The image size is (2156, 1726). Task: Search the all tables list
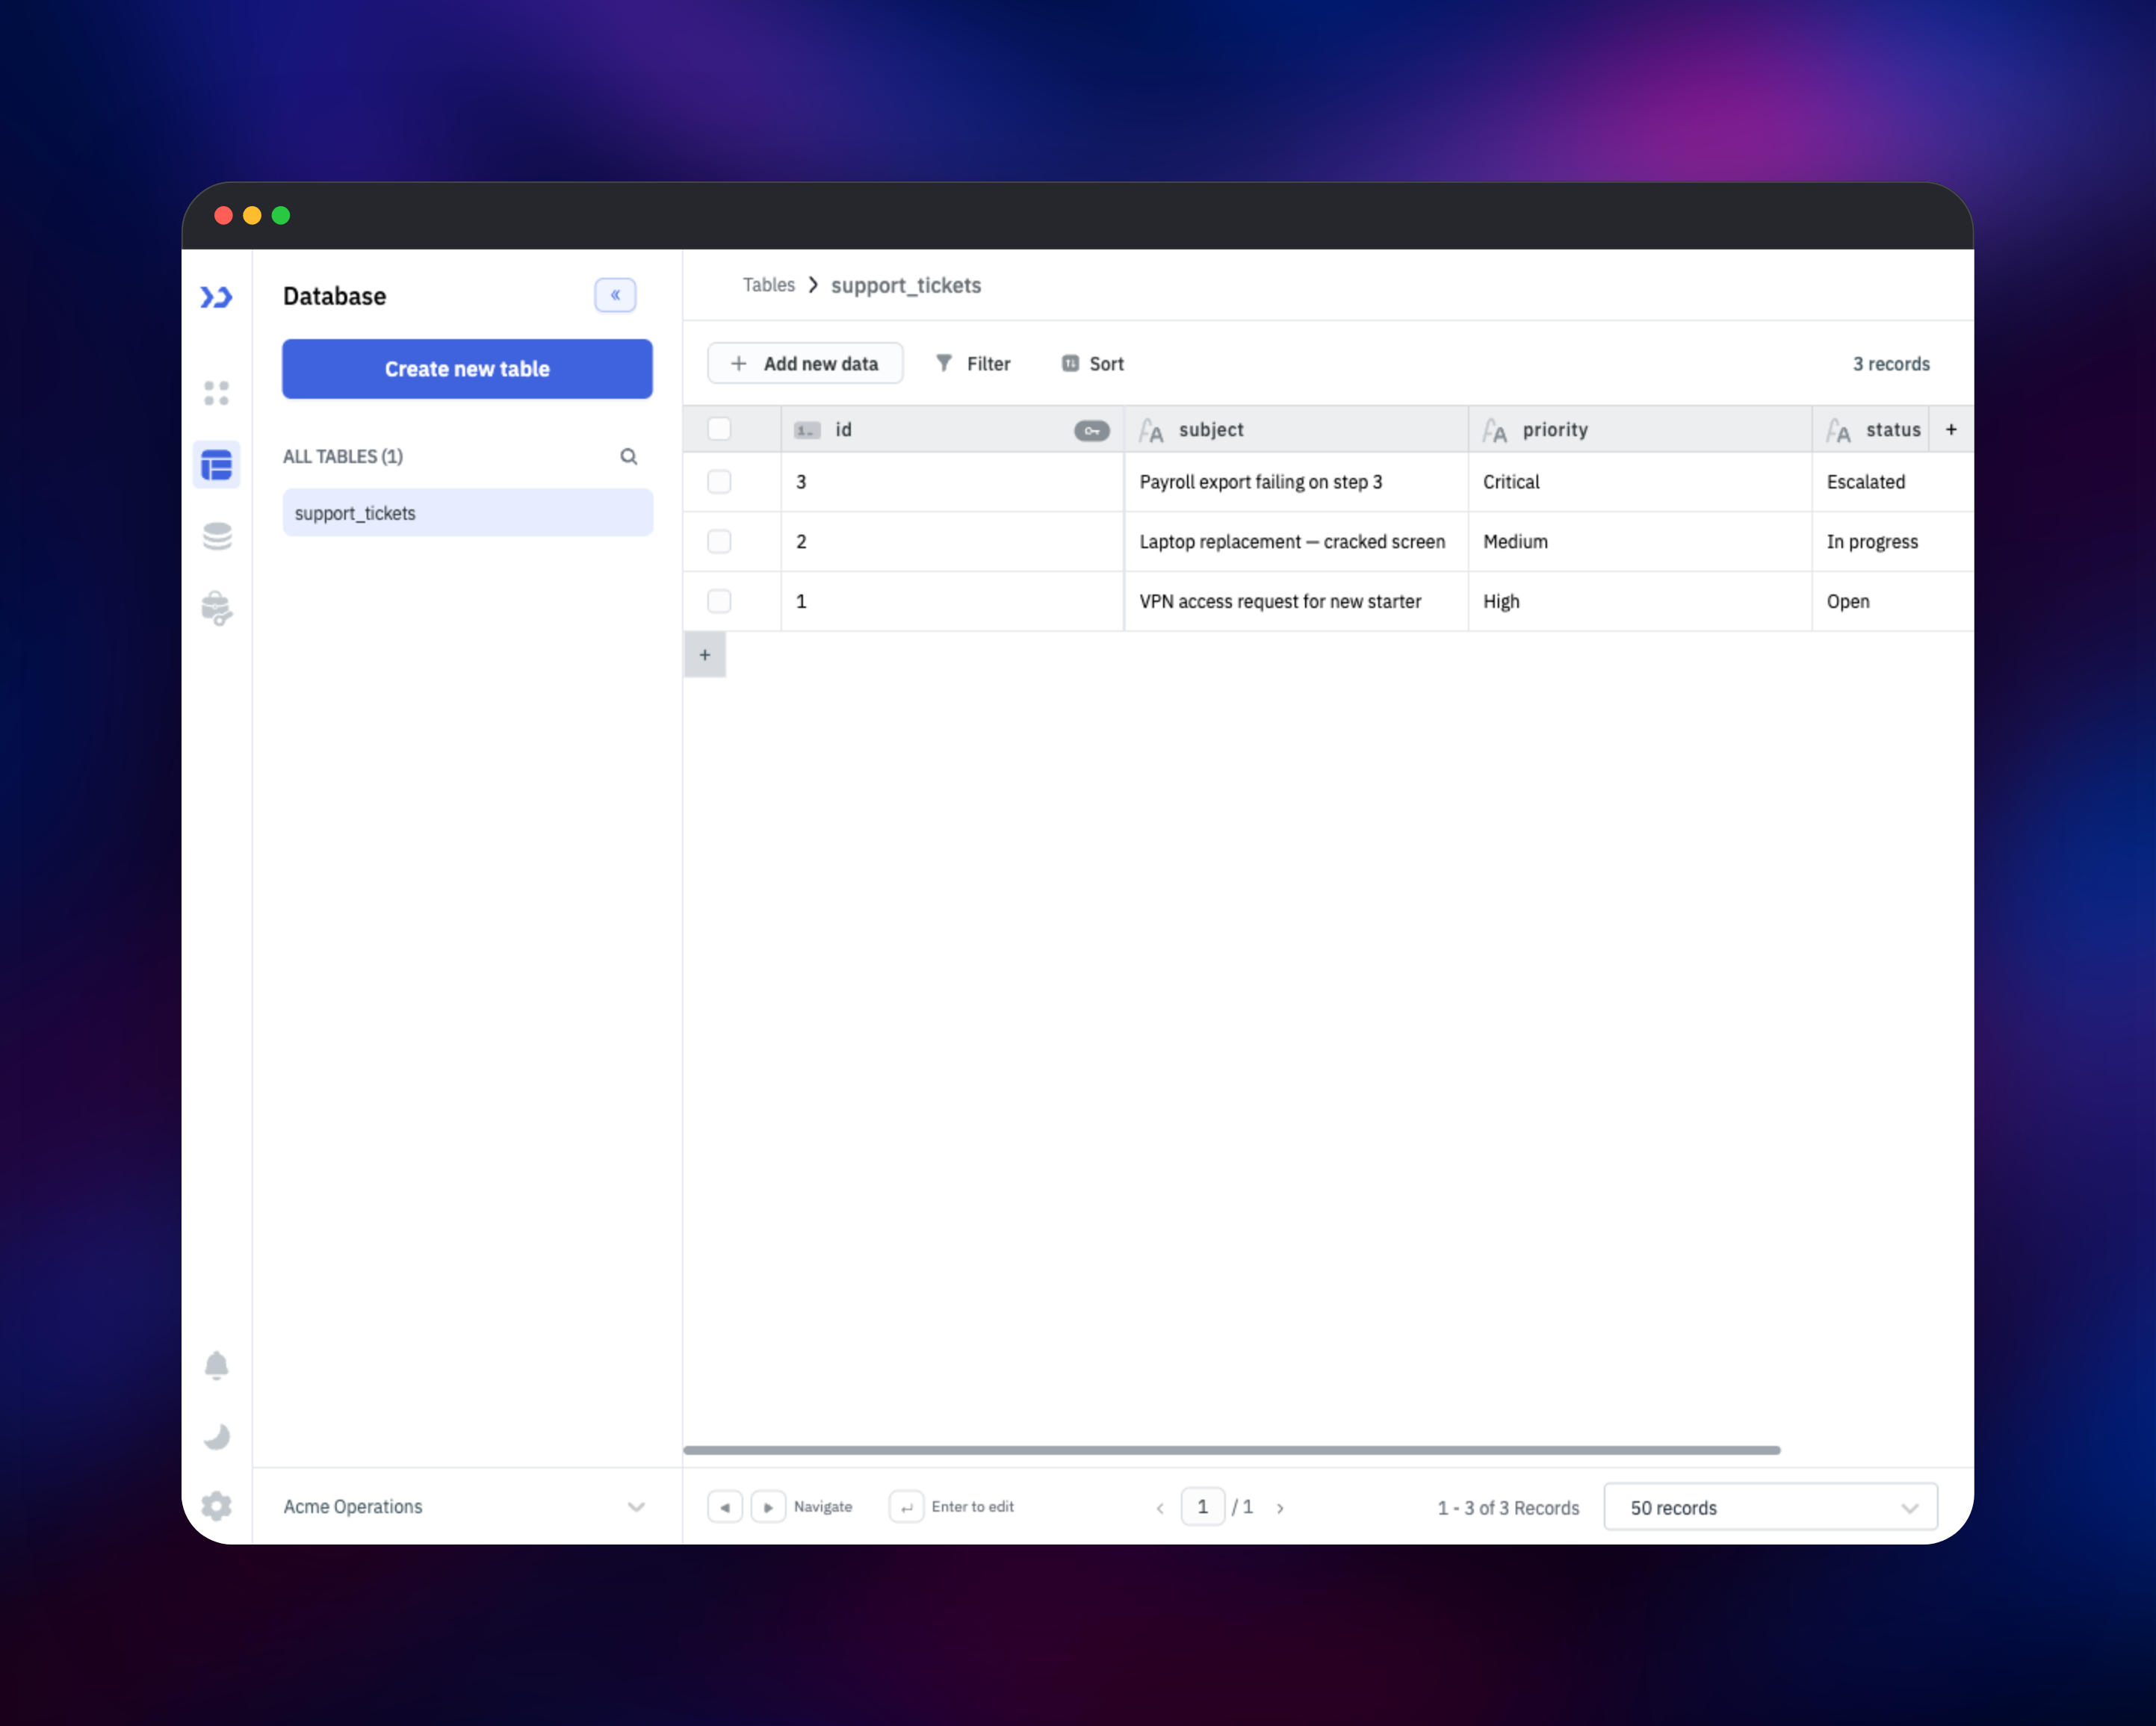pyautogui.click(x=628, y=456)
